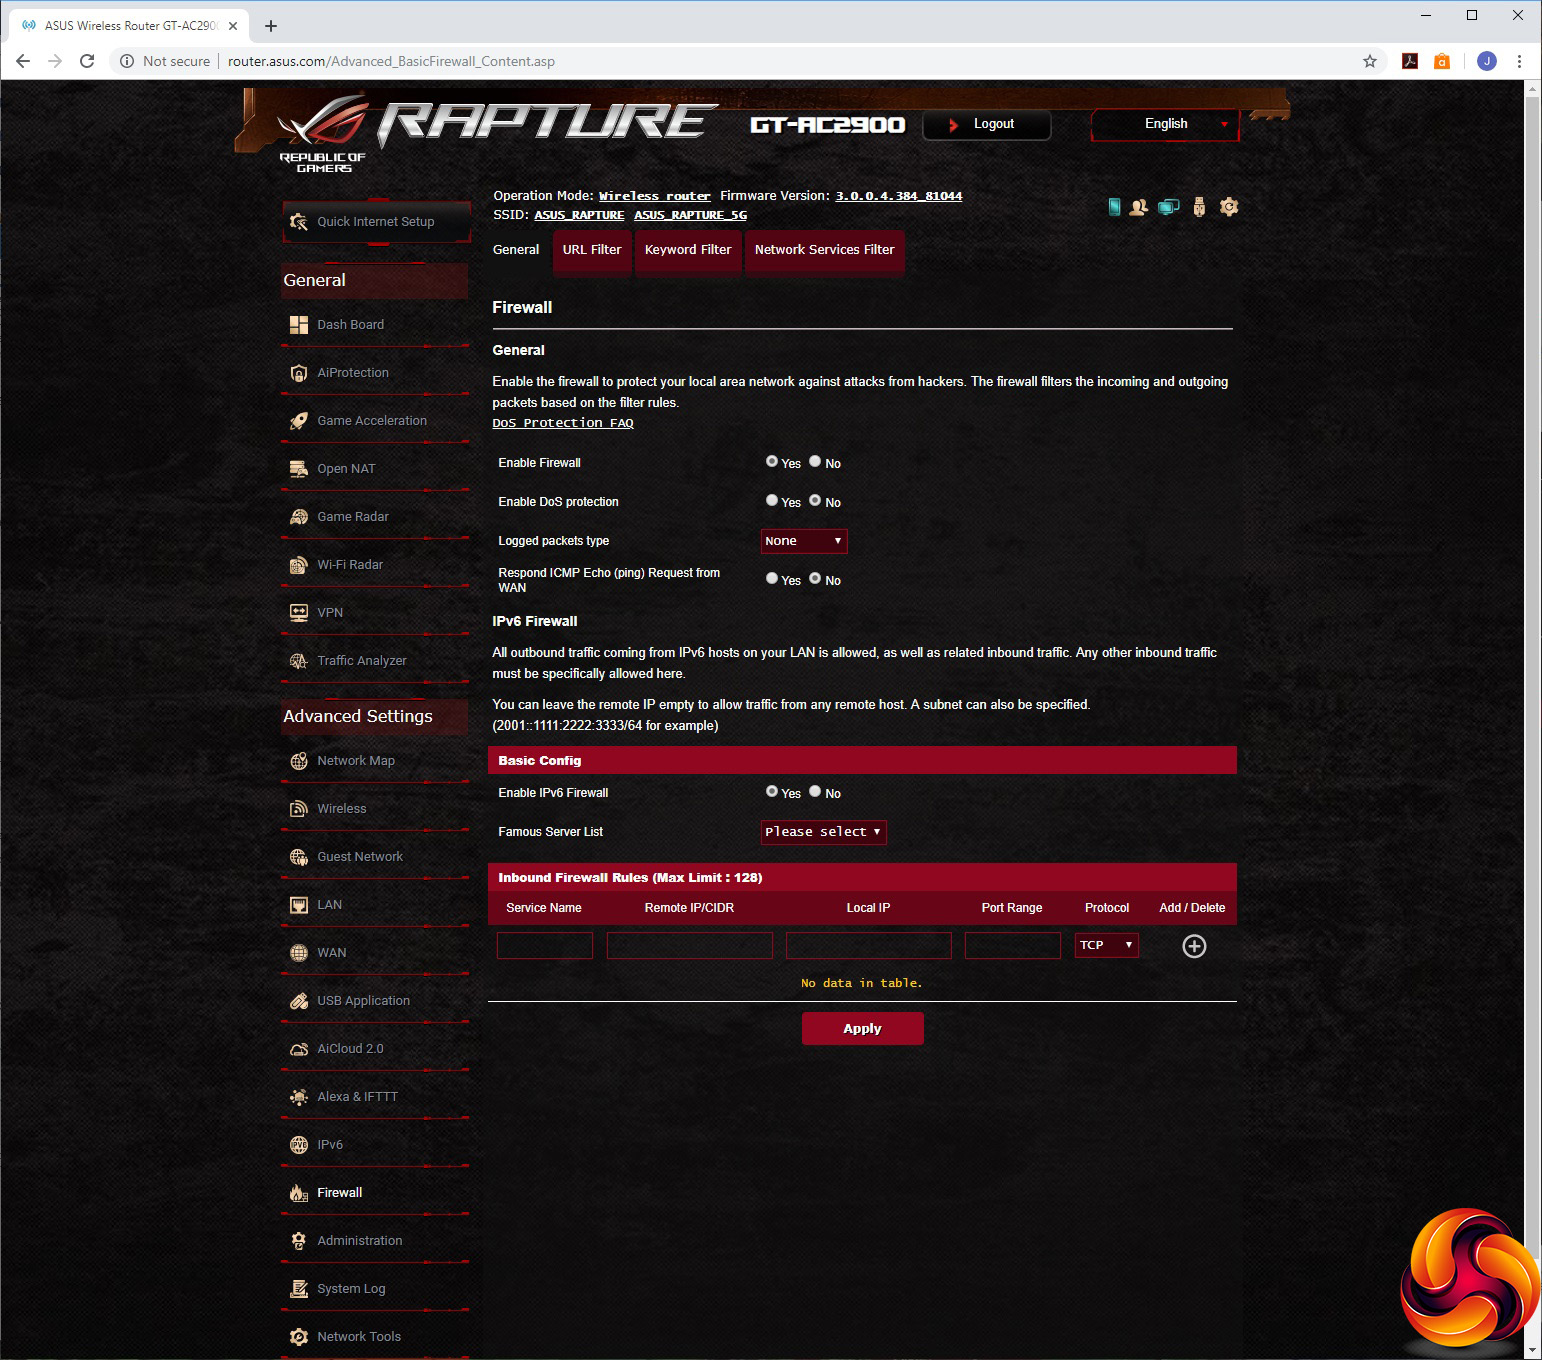Open LAN settings via its icon
The height and width of the screenshot is (1360, 1542).
pyautogui.click(x=298, y=905)
